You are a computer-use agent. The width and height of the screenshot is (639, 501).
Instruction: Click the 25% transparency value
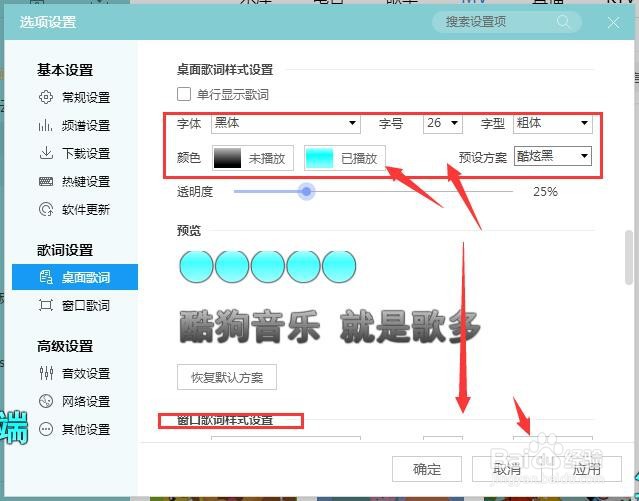pyautogui.click(x=545, y=192)
